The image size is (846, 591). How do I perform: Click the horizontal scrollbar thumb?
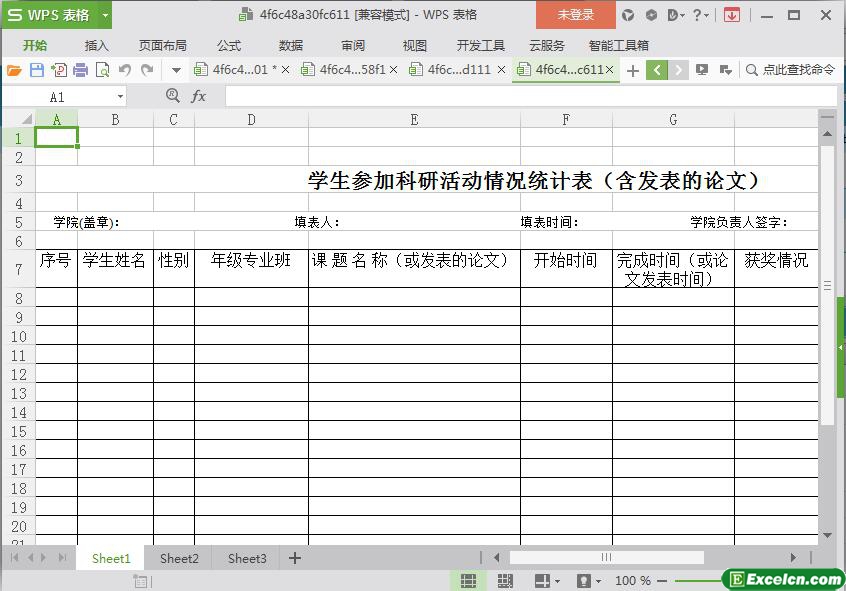pos(606,557)
